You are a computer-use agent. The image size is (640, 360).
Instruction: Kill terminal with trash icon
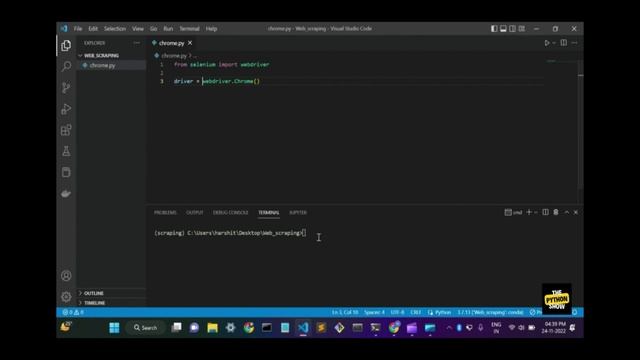tap(556, 212)
